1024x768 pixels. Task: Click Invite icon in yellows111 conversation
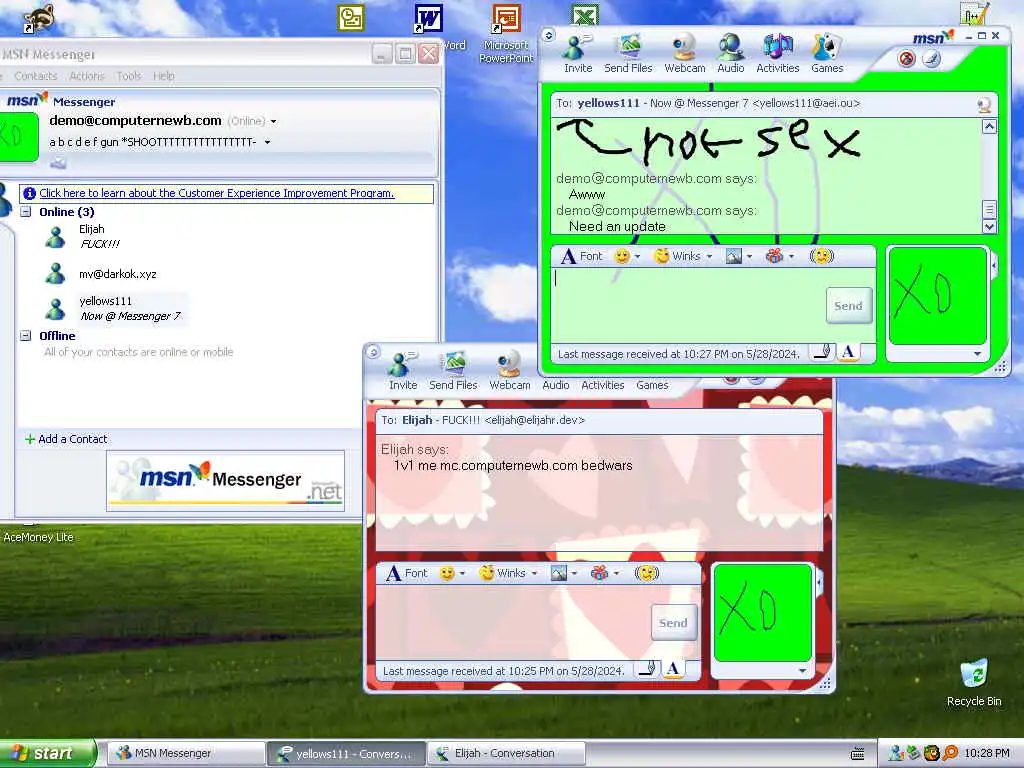tap(577, 54)
